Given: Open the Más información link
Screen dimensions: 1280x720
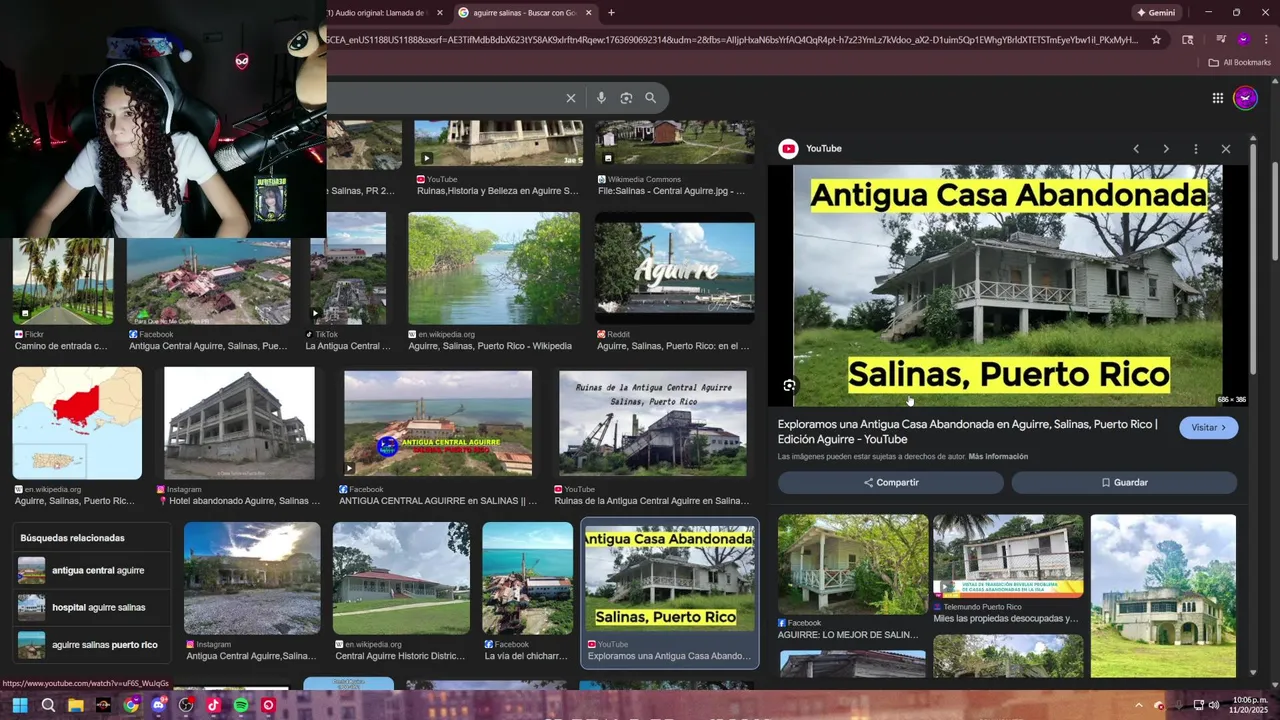Looking at the screenshot, I should (998, 457).
